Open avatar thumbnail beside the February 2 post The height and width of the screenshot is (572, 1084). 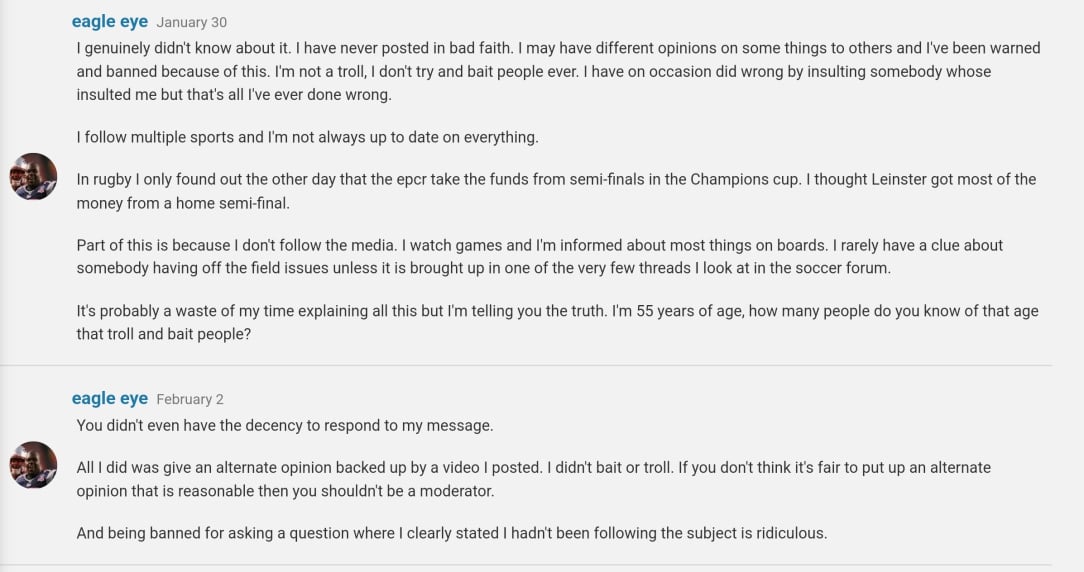coord(33,465)
